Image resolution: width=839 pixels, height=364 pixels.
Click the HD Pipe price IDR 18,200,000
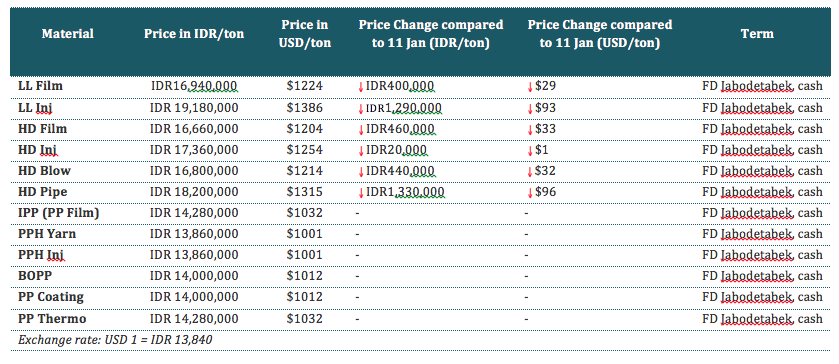(x=194, y=192)
